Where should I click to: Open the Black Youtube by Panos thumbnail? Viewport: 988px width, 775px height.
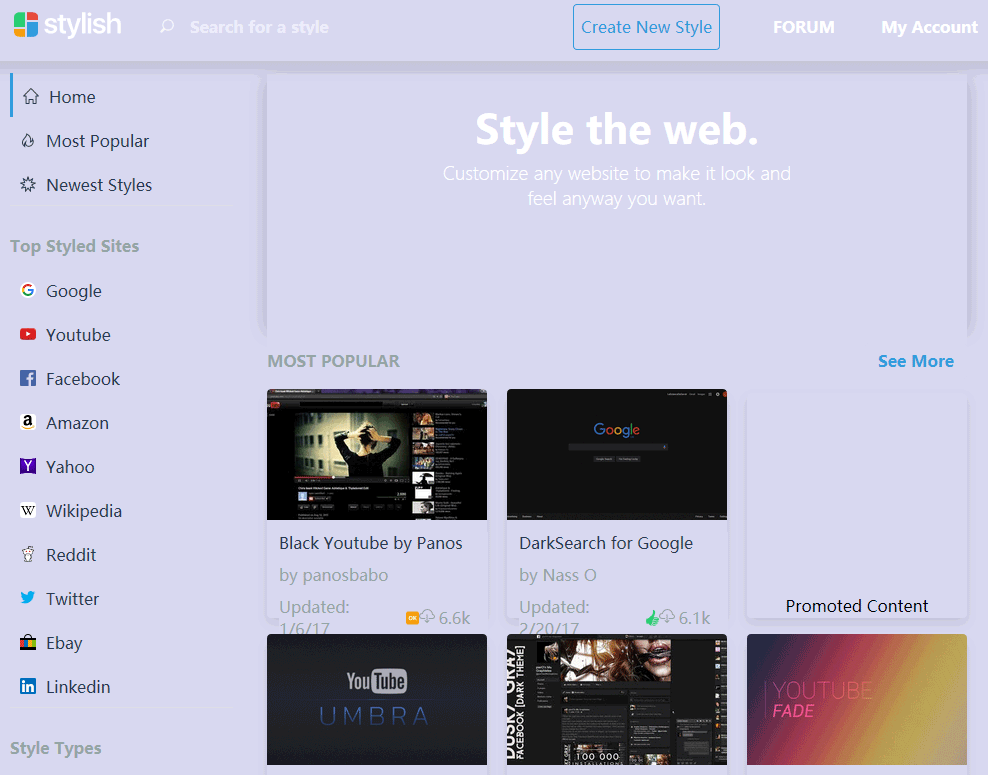click(377, 454)
